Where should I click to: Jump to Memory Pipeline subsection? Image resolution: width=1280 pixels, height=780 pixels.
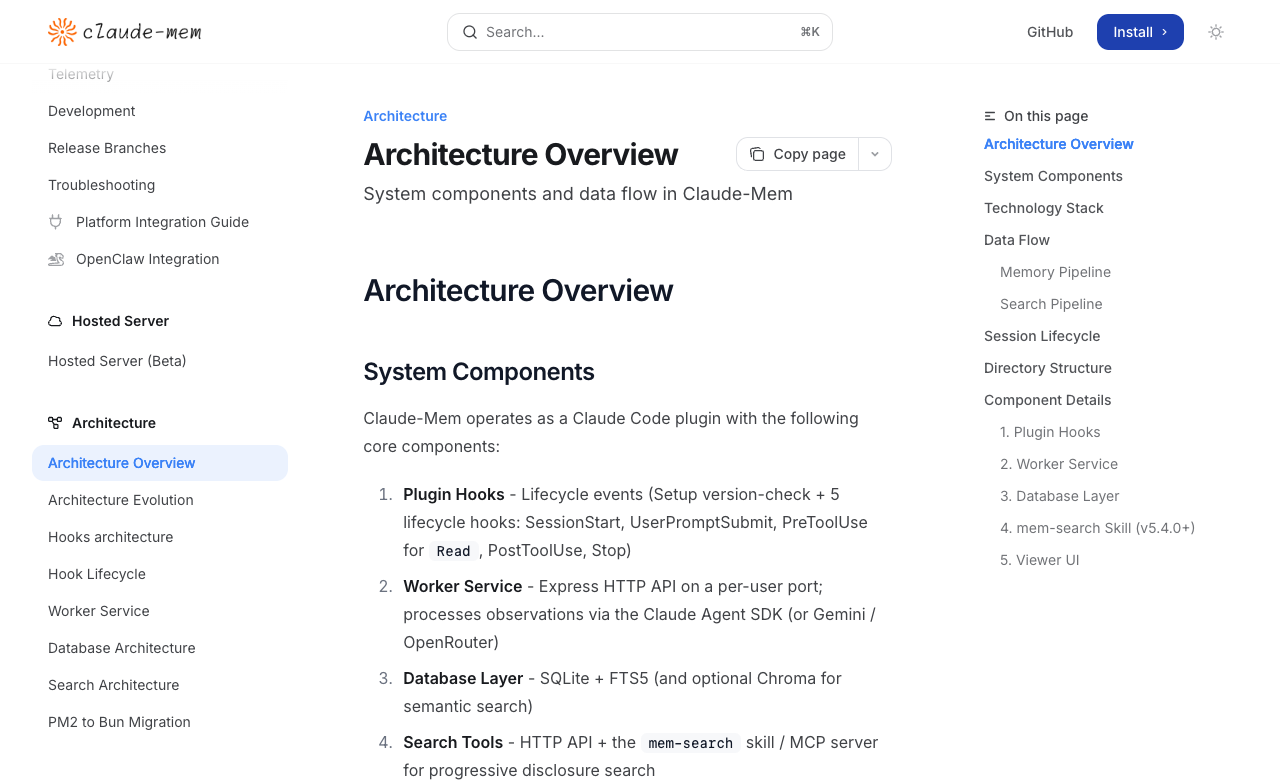pyautogui.click(x=1055, y=272)
